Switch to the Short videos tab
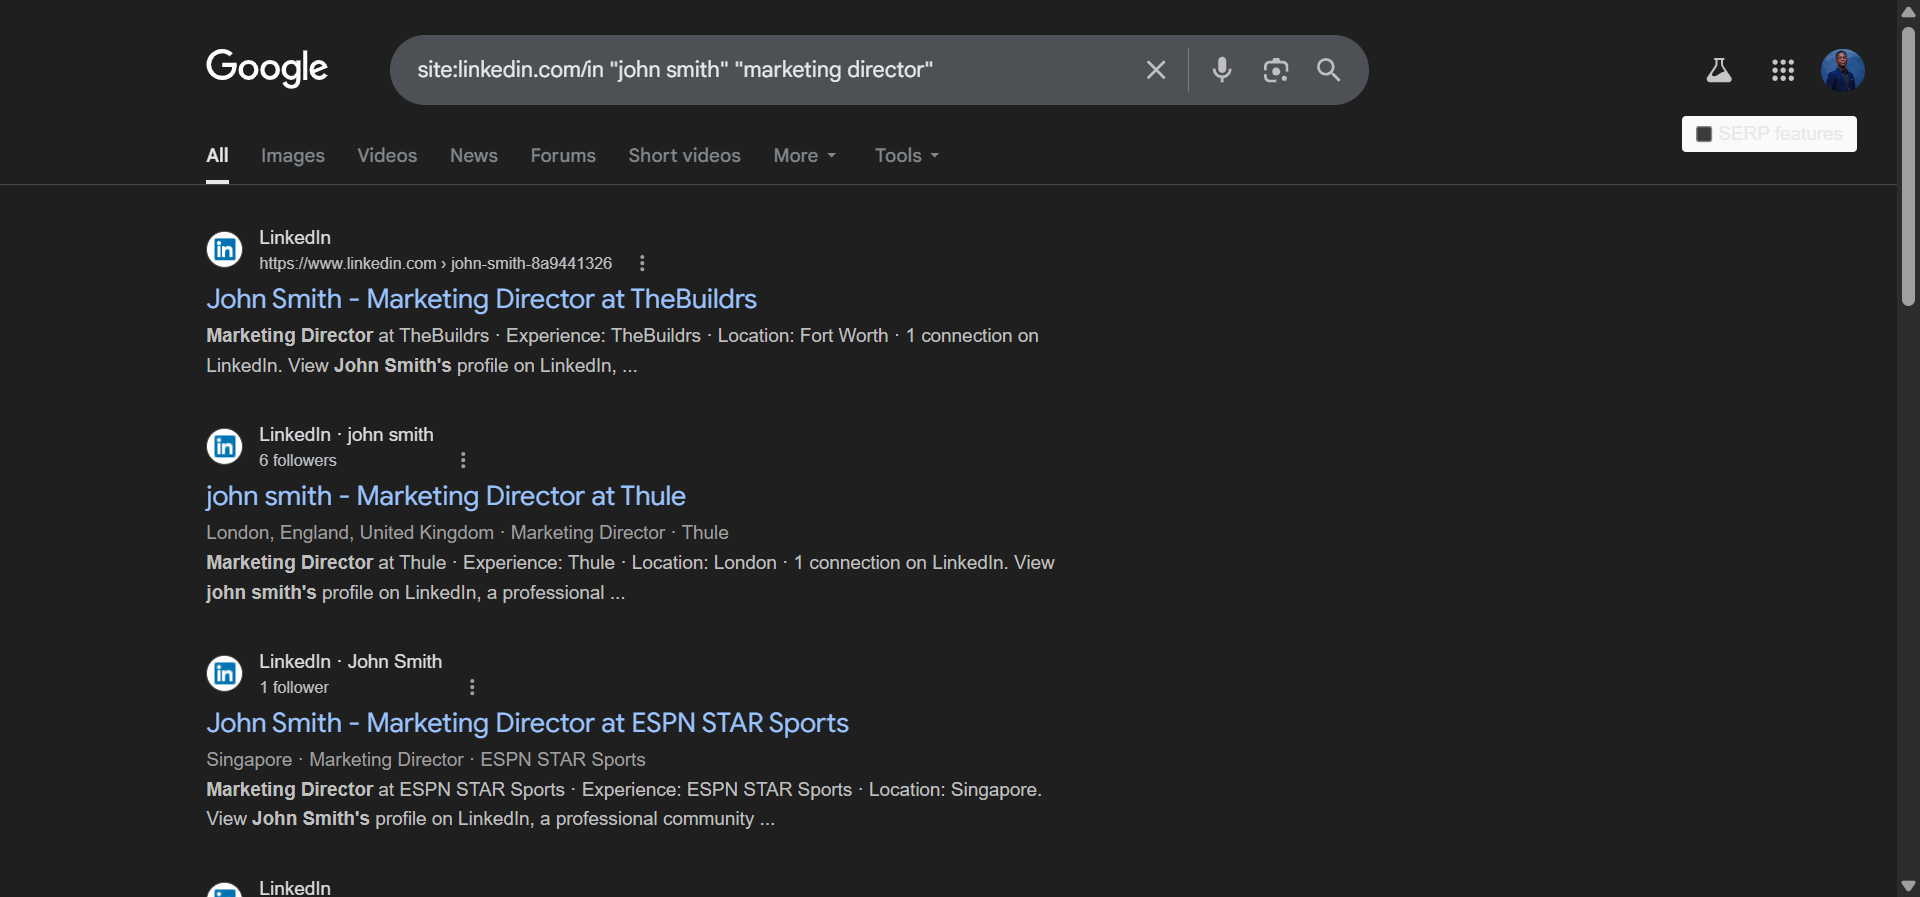Screen dimensions: 1920x897 [x=684, y=156]
